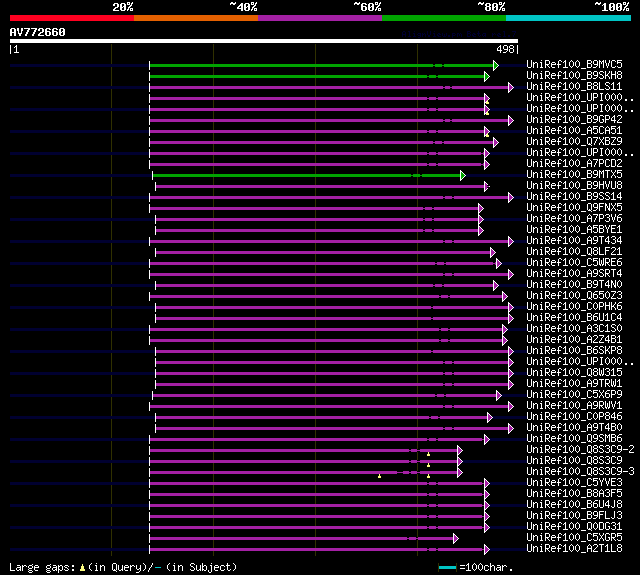640x575 pixels.
Task: Select the UniRef100_A3C1S0 label
Action: point(574,329)
